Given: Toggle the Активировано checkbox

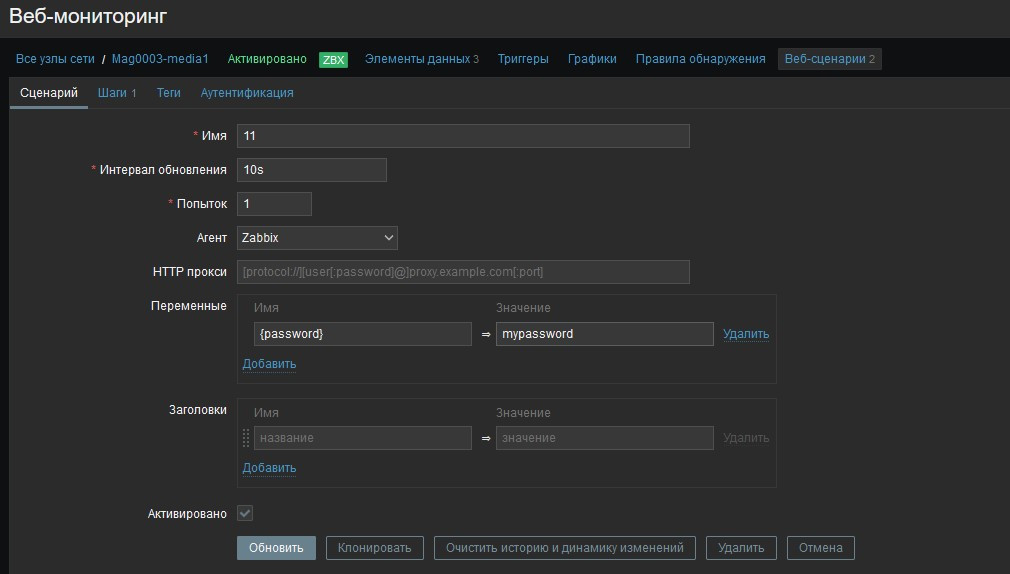Looking at the screenshot, I should pyautogui.click(x=245, y=513).
